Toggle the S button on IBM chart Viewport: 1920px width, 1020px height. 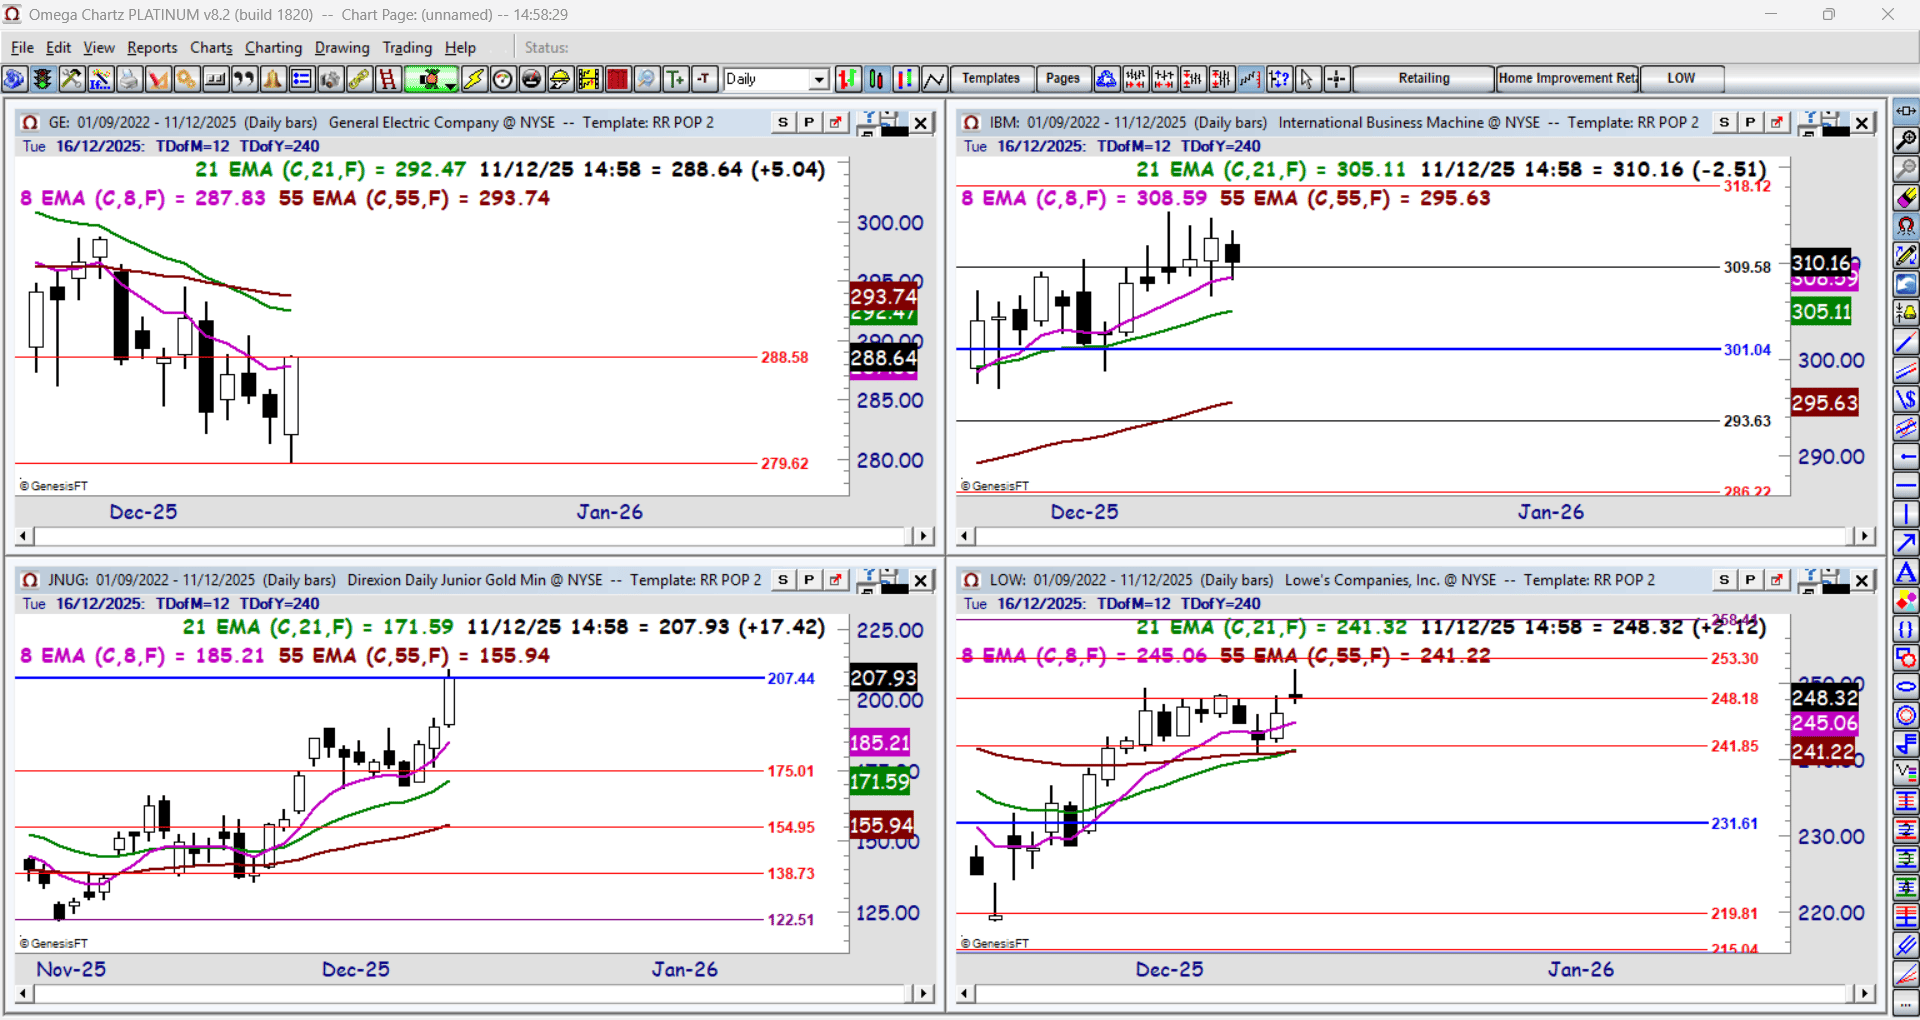pyautogui.click(x=1724, y=123)
